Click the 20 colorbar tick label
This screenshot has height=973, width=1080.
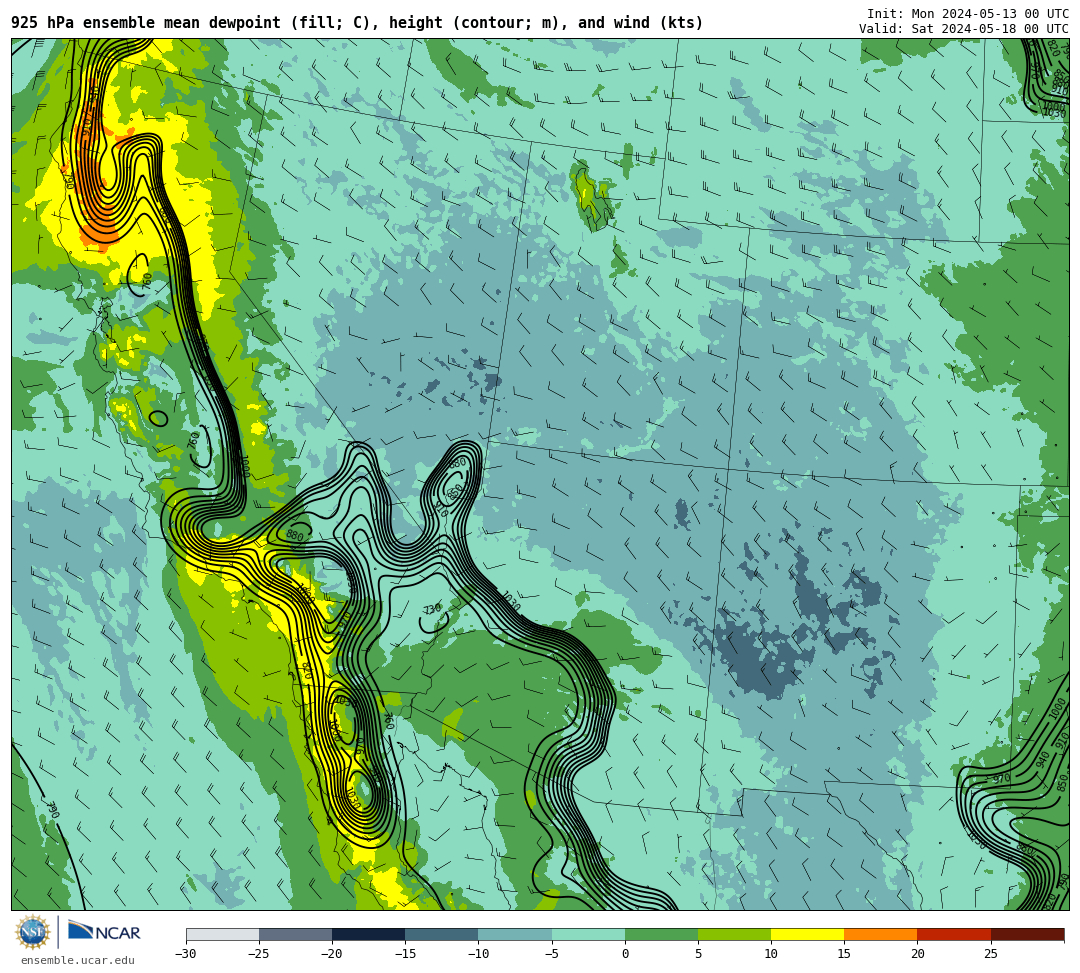[917, 954]
